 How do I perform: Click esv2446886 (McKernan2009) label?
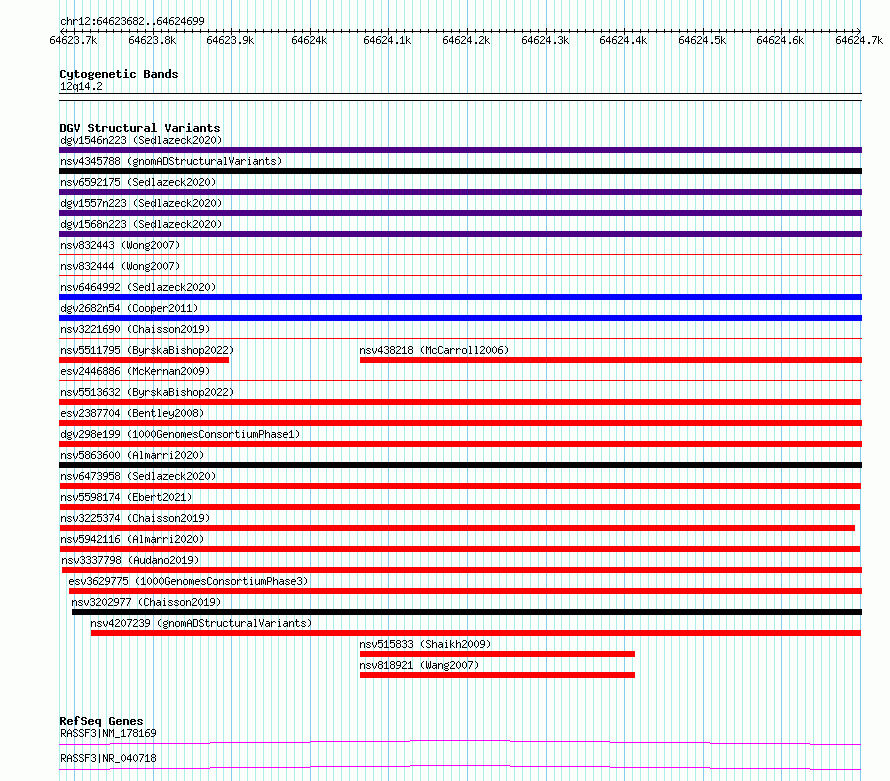click(135, 371)
